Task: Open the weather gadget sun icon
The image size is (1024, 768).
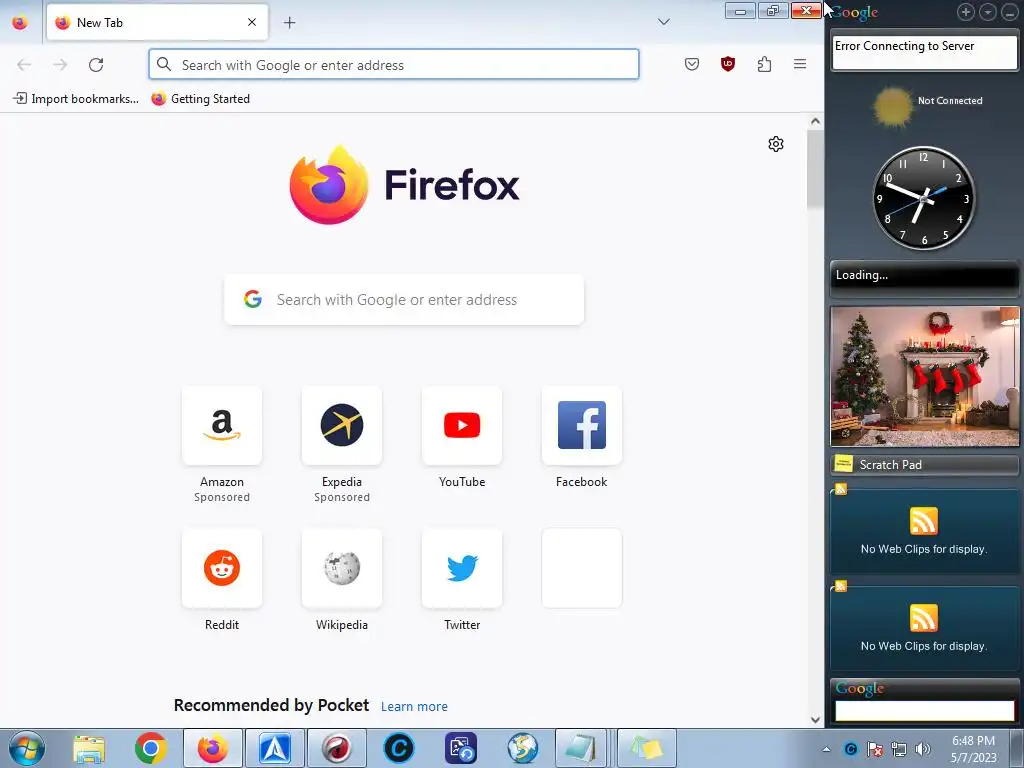Action: (x=892, y=106)
